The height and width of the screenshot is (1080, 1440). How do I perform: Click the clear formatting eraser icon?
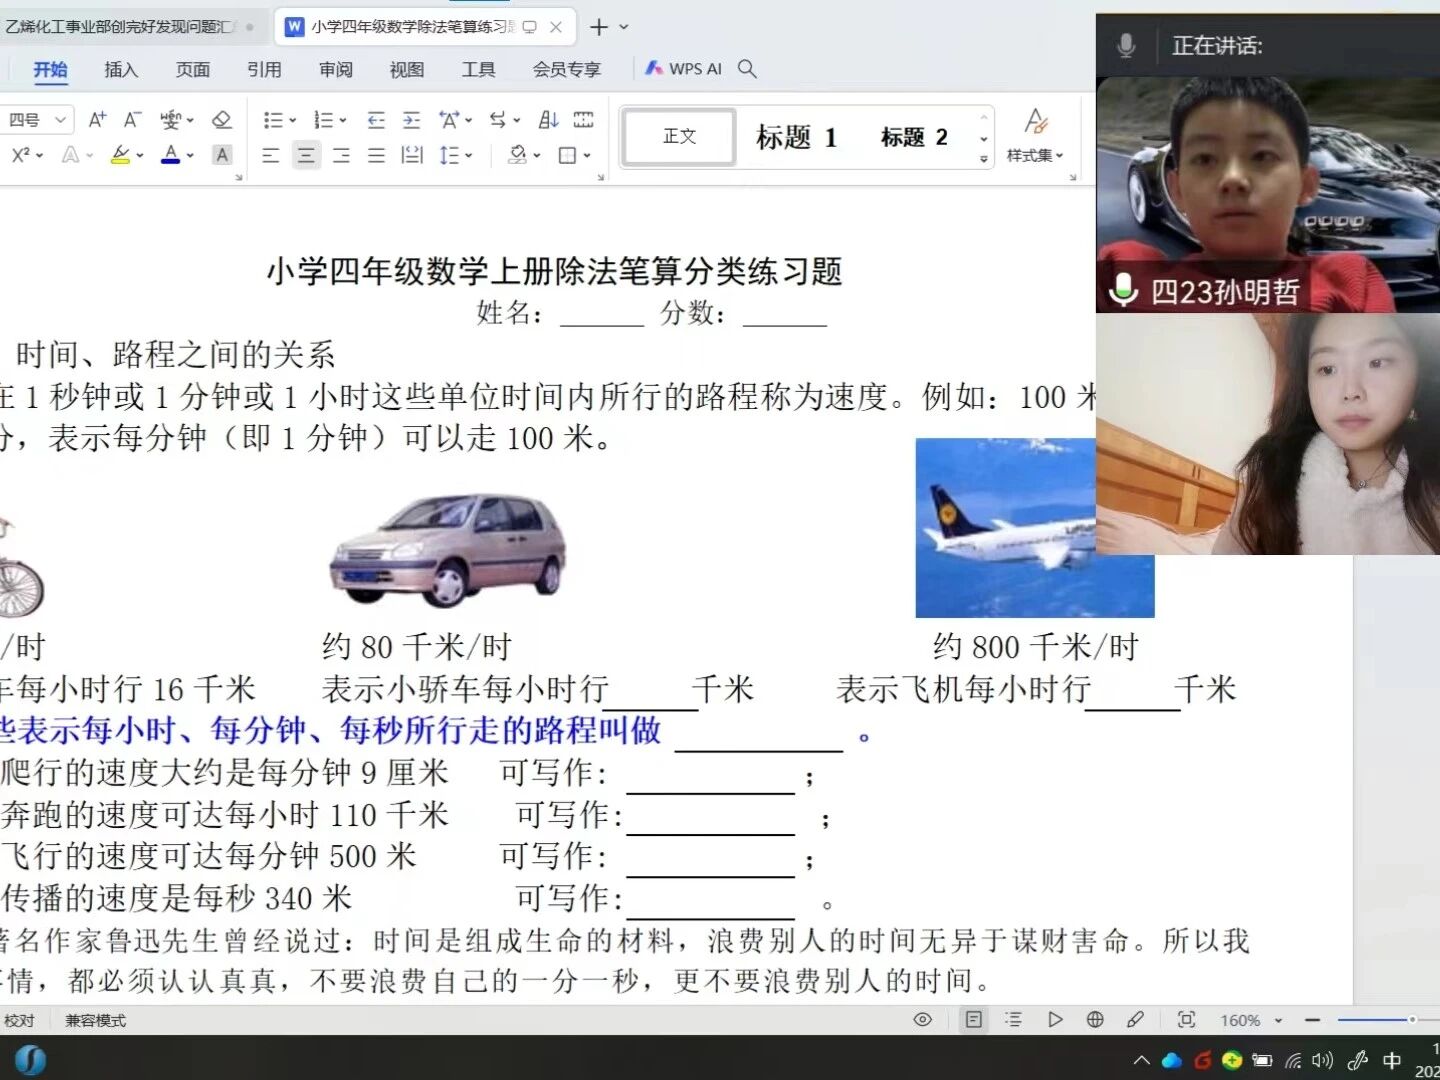pyautogui.click(x=222, y=120)
